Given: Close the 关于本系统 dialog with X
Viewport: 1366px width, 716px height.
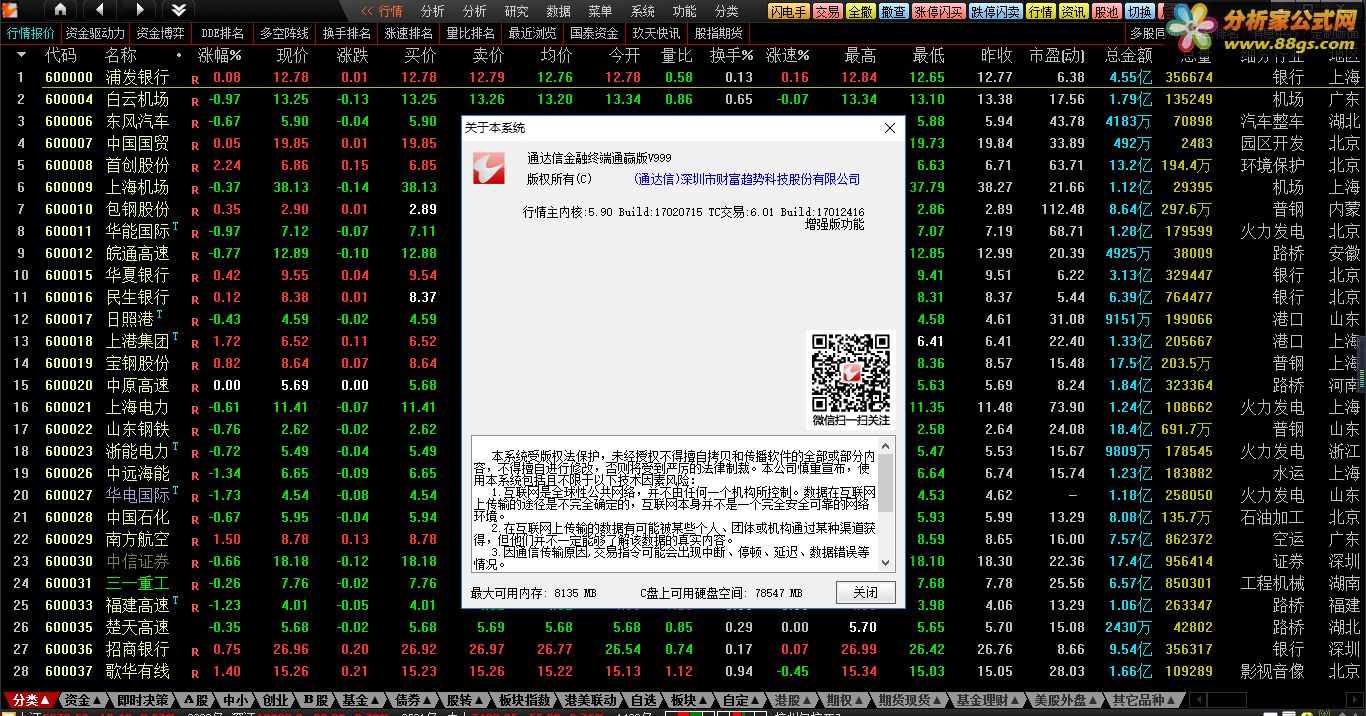Looking at the screenshot, I should click(x=890, y=128).
